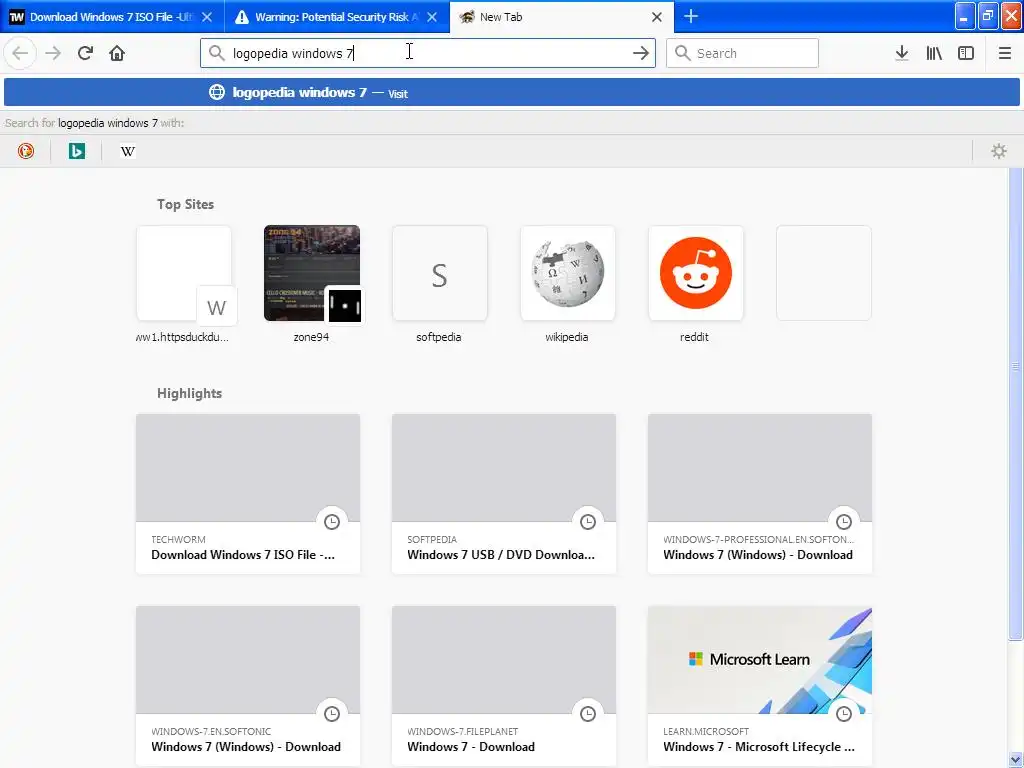Visit the logopedia windows 7 suggestion
Screen dimensions: 1024x768
pyautogui.click(x=511, y=92)
